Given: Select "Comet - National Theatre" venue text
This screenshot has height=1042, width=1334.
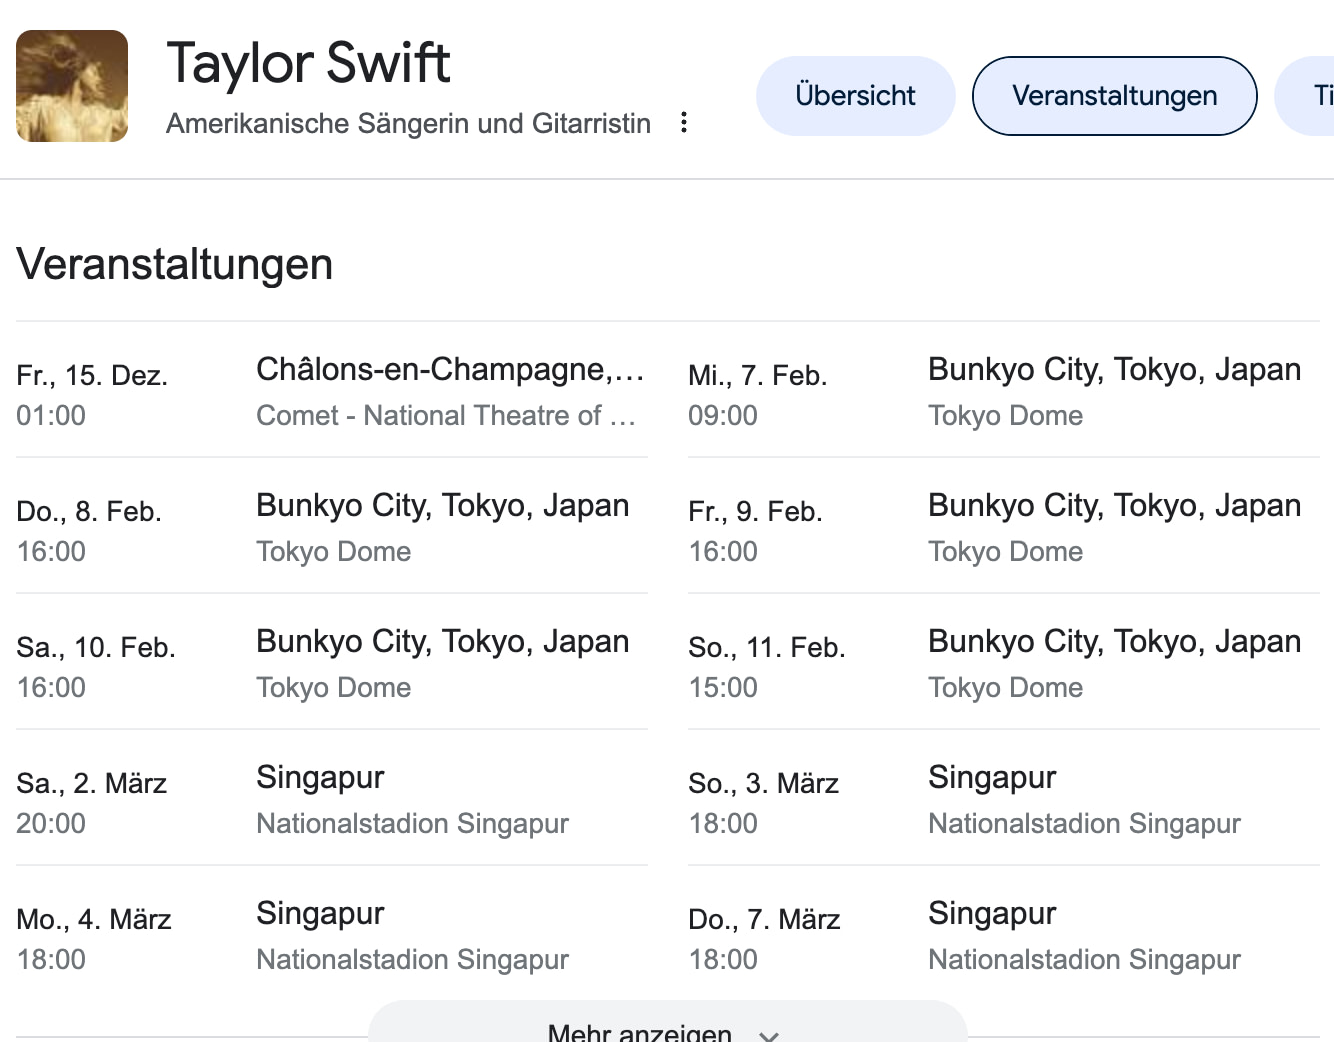Looking at the screenshot, I should pos(446,414).
